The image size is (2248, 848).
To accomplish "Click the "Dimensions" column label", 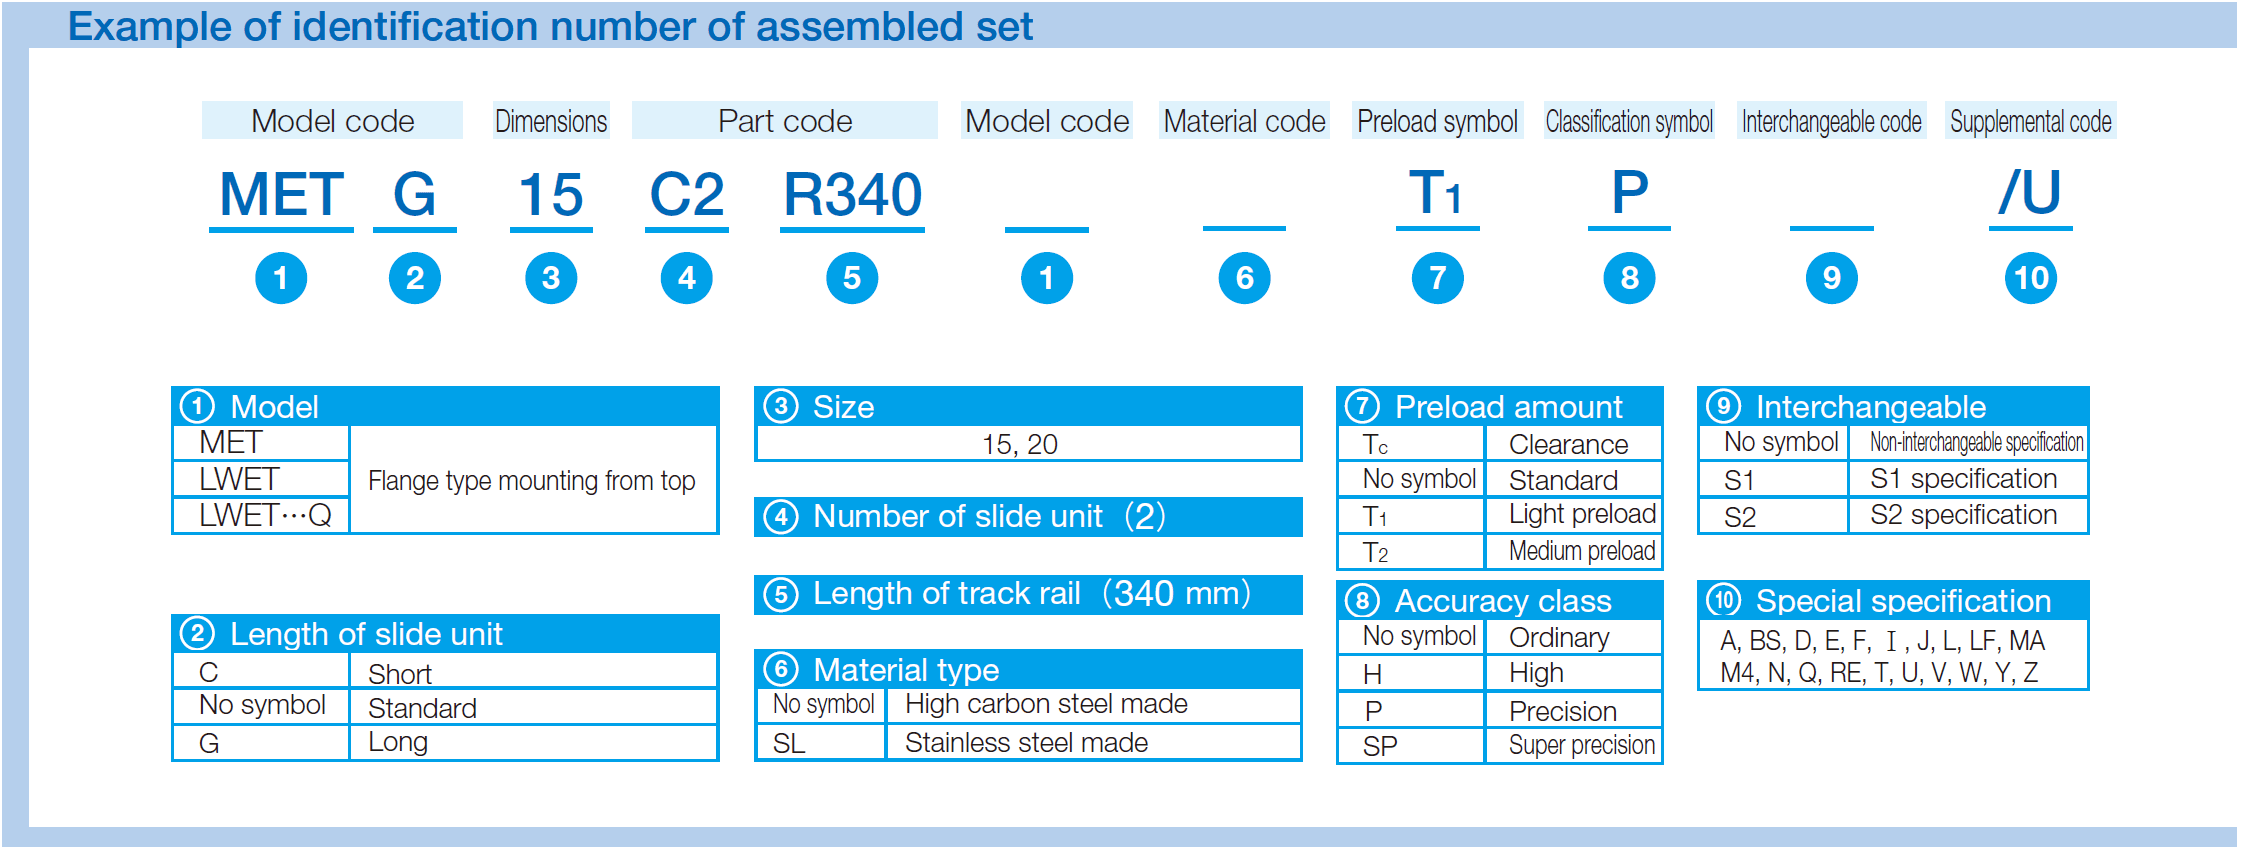I will click(551, 121).
